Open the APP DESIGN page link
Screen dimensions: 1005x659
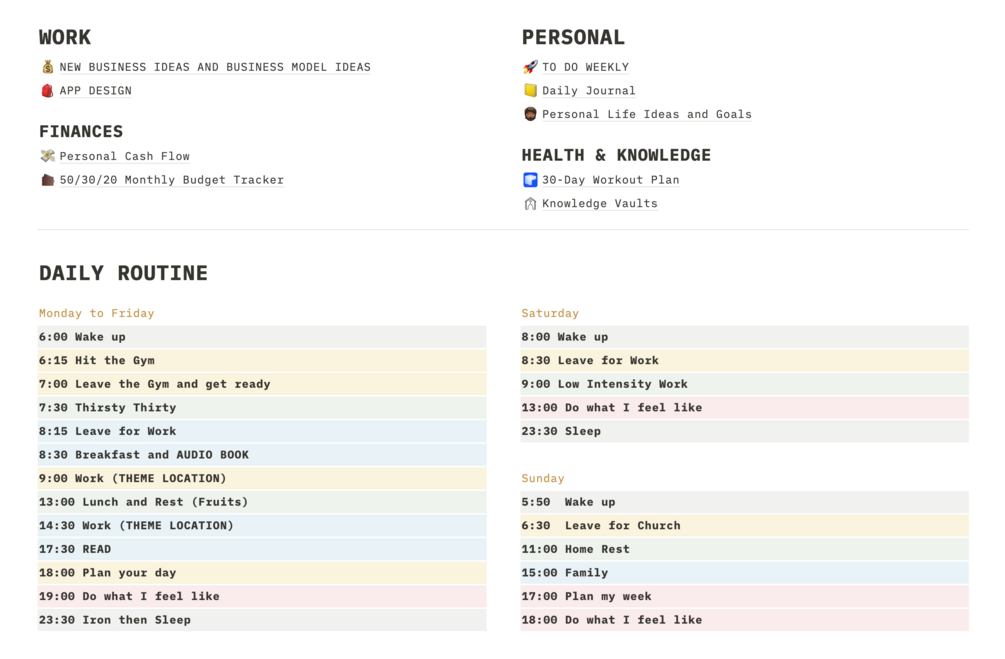click(x=95, y=91)
